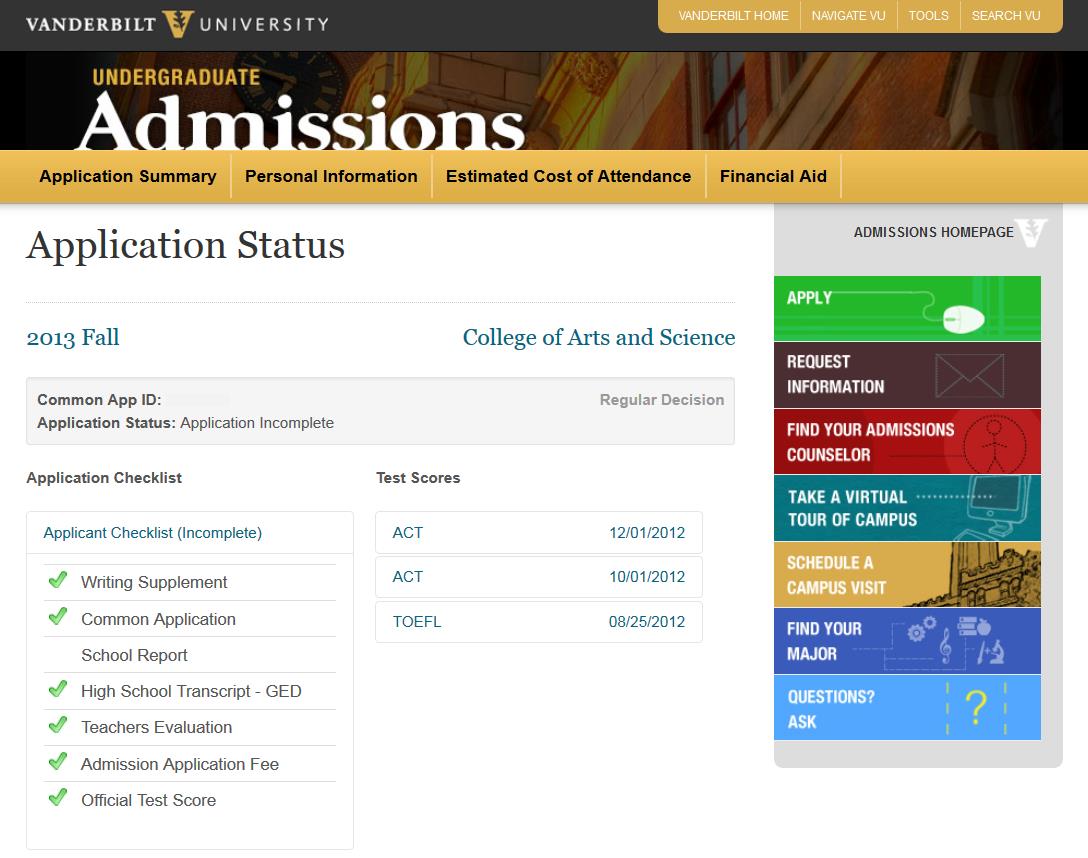This screenshot has width=1088, height=858.
Task: Open the Financial Aid tab
Action: click(773, 176)
